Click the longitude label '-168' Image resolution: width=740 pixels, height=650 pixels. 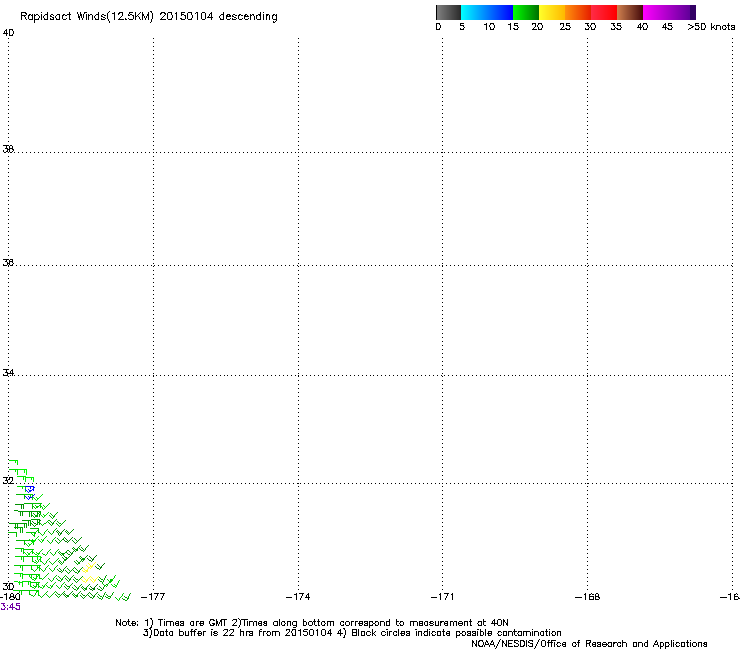click(588, 597)
